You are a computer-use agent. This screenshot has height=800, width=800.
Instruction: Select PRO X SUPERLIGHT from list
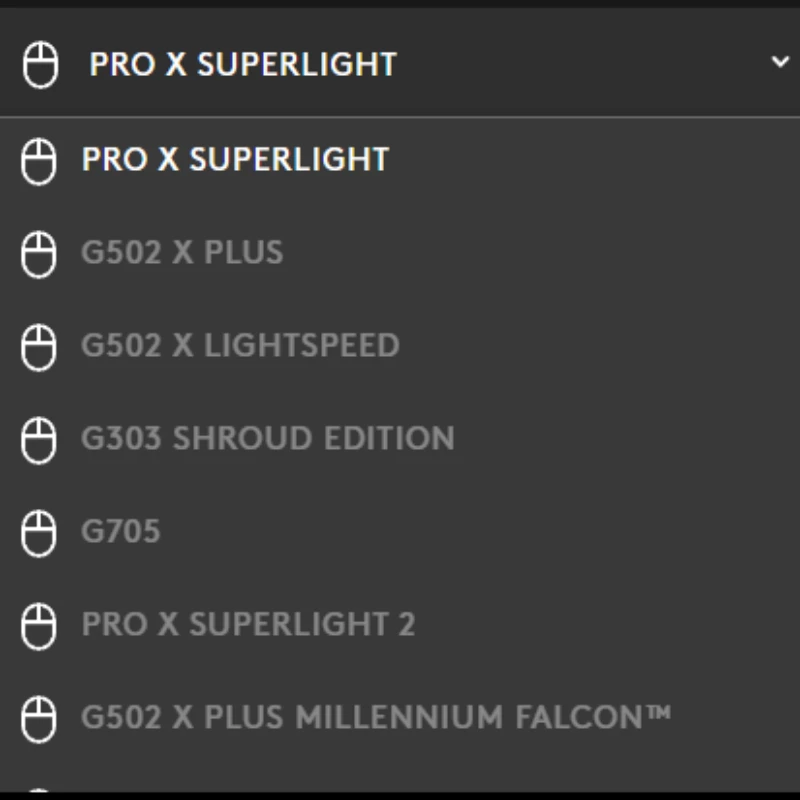point(235,160)
